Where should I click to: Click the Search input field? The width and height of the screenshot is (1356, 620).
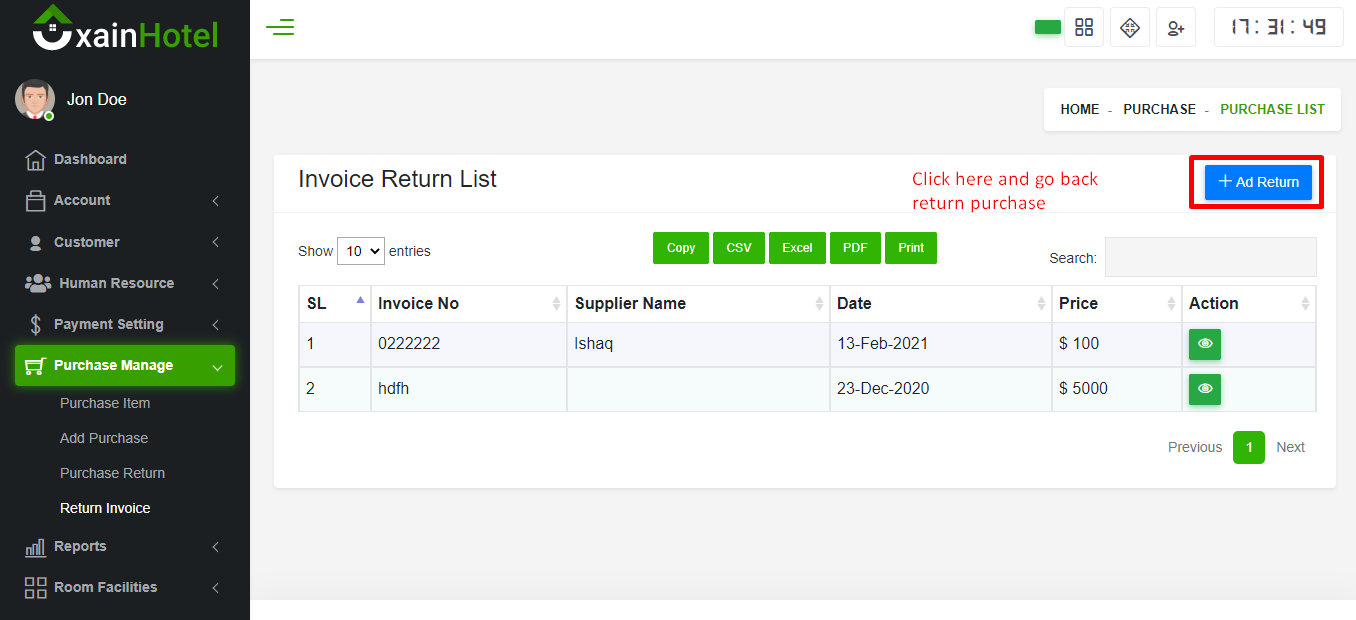[1210, 257]
